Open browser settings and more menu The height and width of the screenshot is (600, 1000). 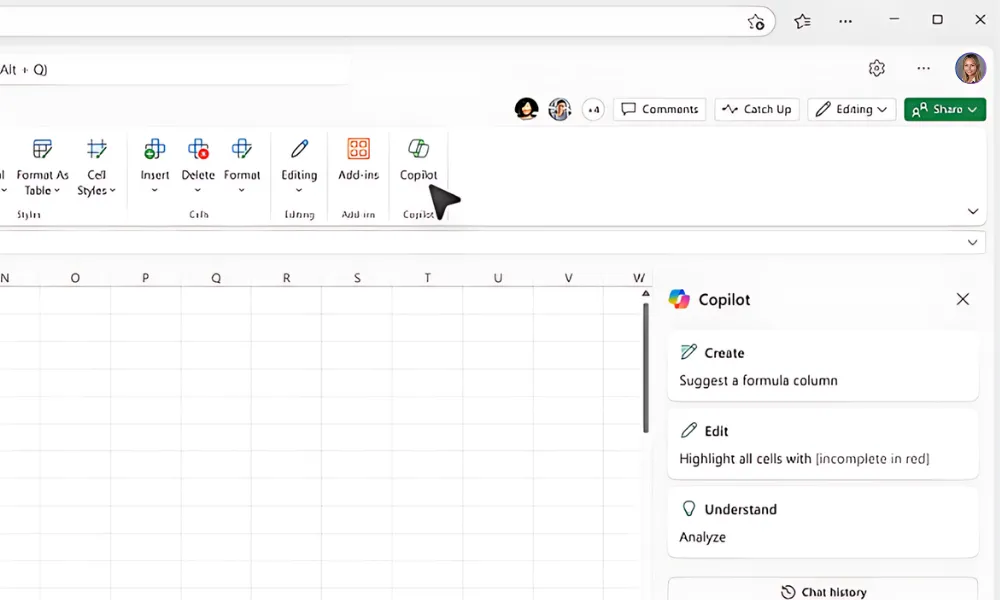846,22
